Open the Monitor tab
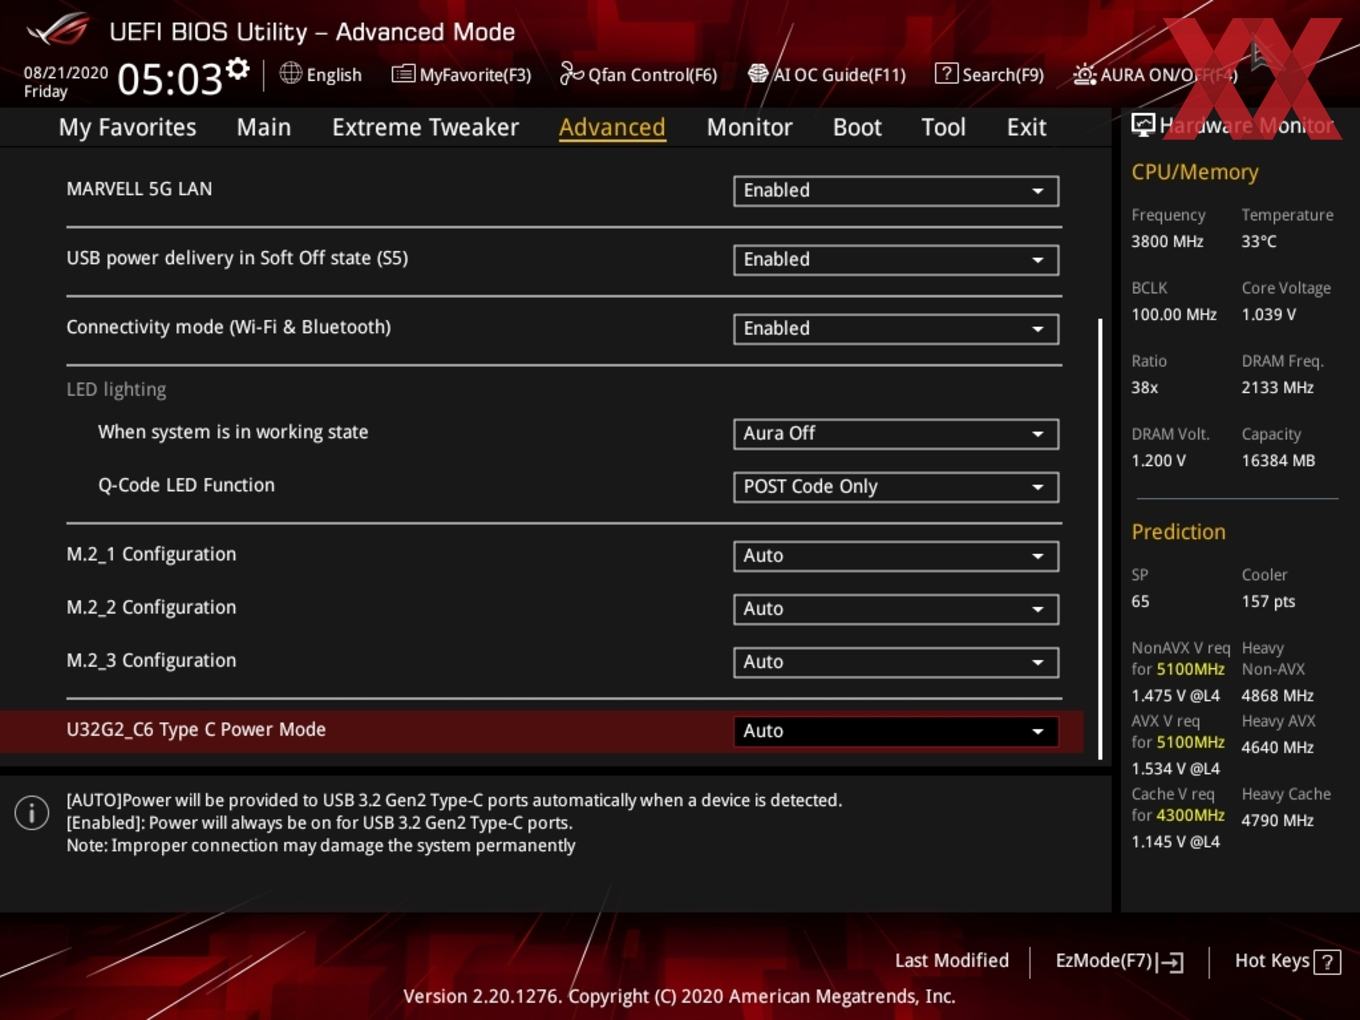The height and width of the screenshot is (1020, 1360). pos(749,127)
